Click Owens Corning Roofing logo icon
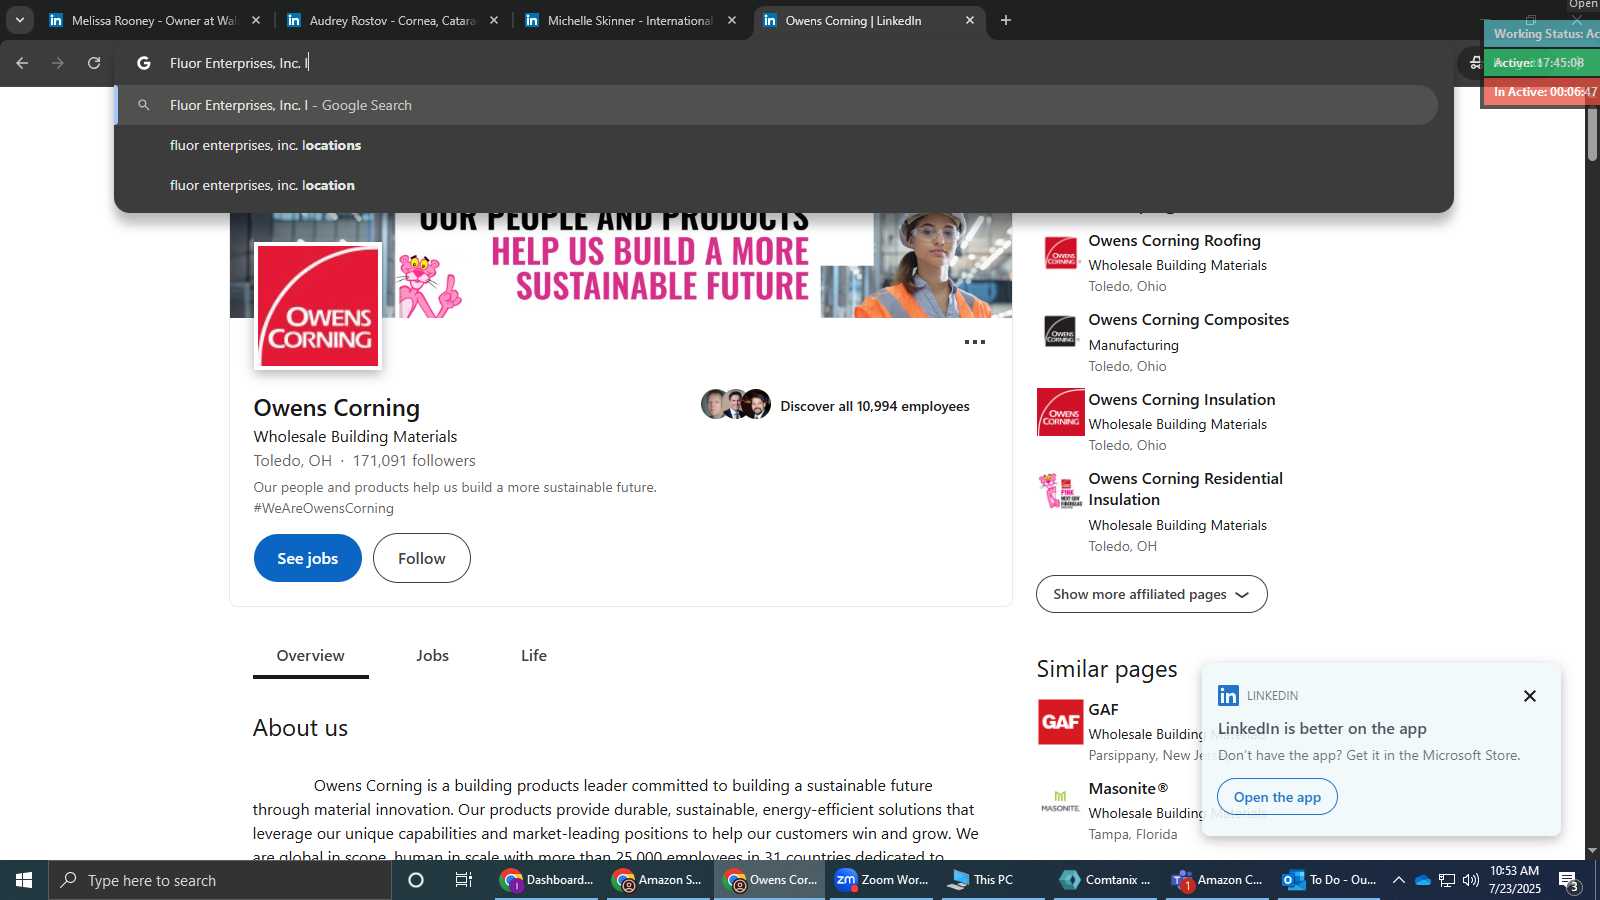1600x900 pixels. tap(1060, 253)
